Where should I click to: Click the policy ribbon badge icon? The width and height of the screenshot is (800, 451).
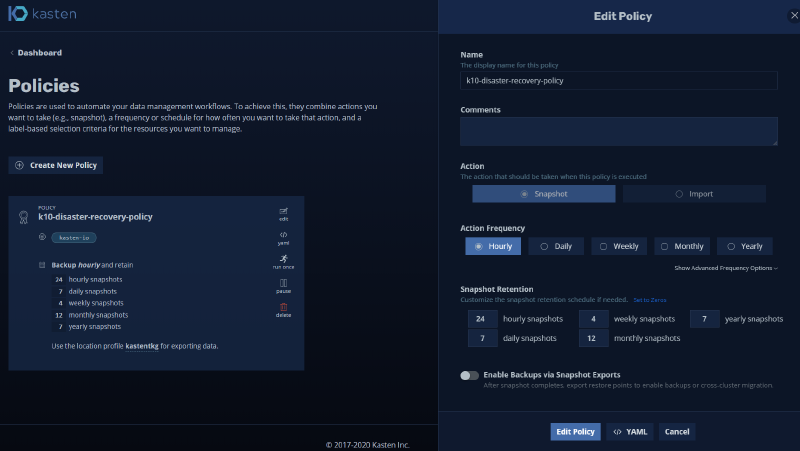click(x=23, y=217)
